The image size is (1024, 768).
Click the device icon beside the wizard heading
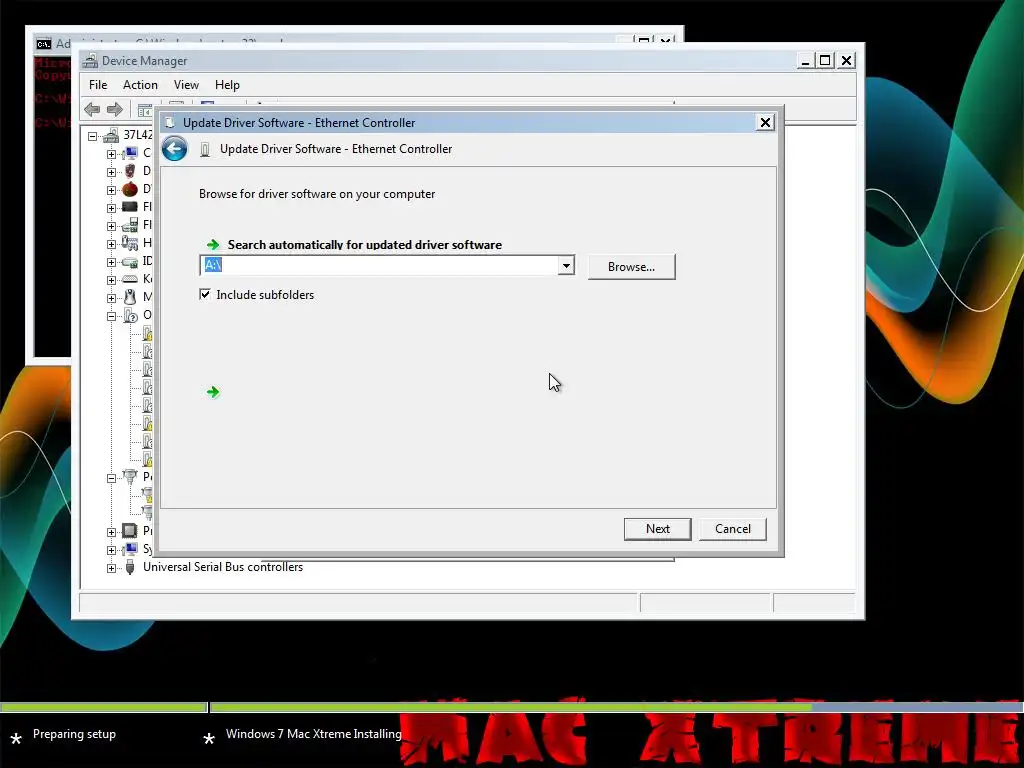pyautogui.click(x=204, y=150)
